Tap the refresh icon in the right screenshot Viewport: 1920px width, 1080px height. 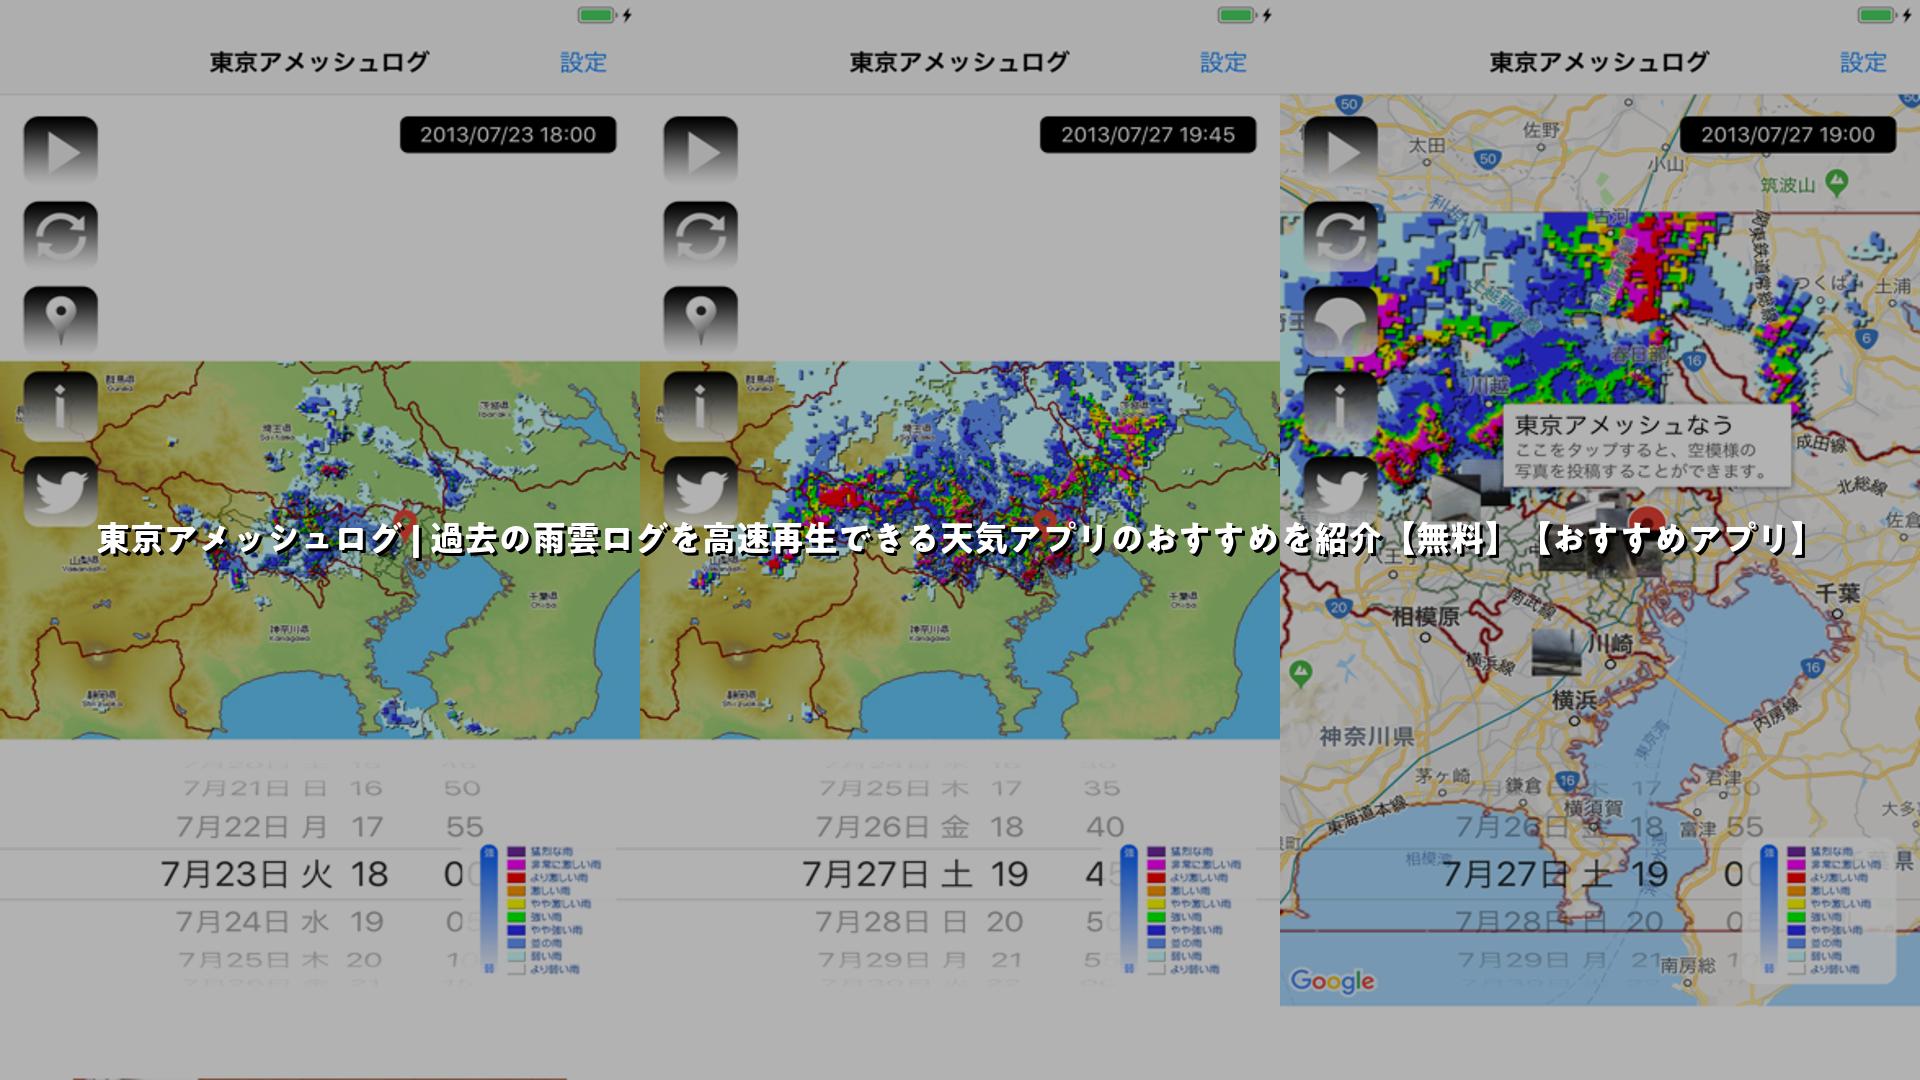(1341, 236)
